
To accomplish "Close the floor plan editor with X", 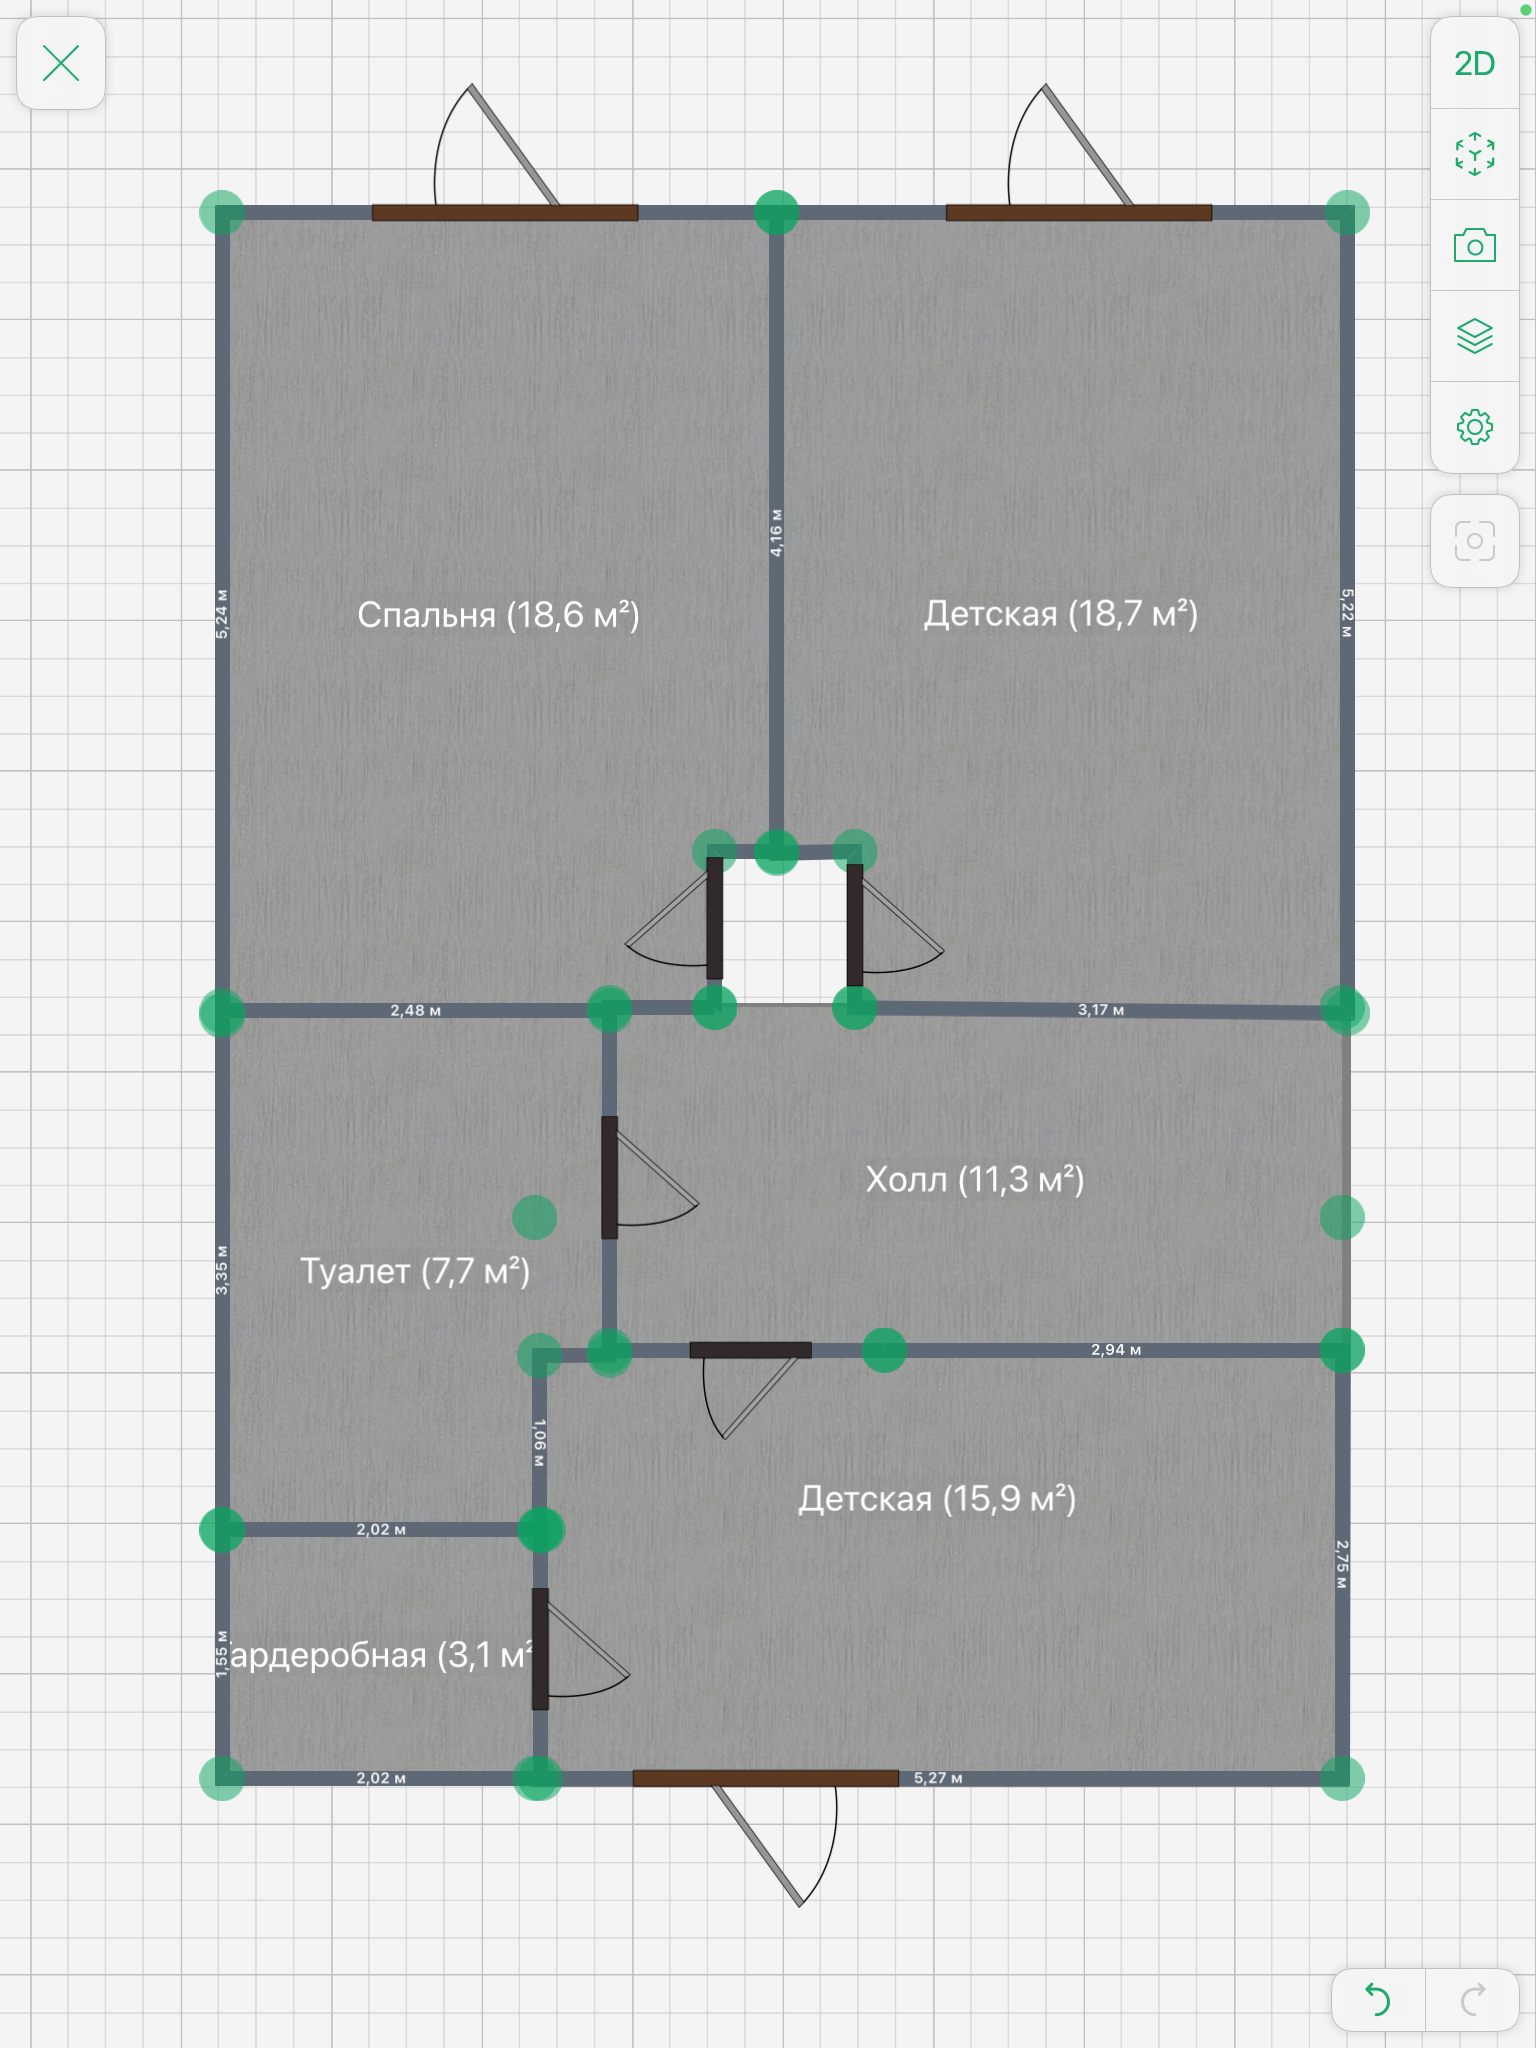I will pyautogui.click(x=61, y=64).
